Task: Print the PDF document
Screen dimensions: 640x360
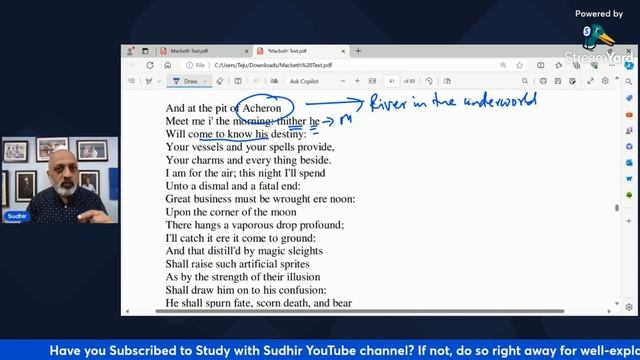Action: (543, 81)
